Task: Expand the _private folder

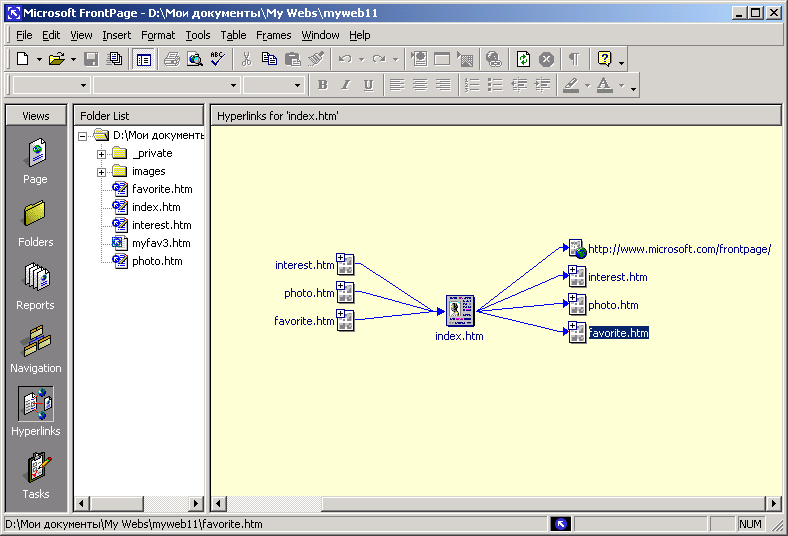Action: [x=102, y=154]
